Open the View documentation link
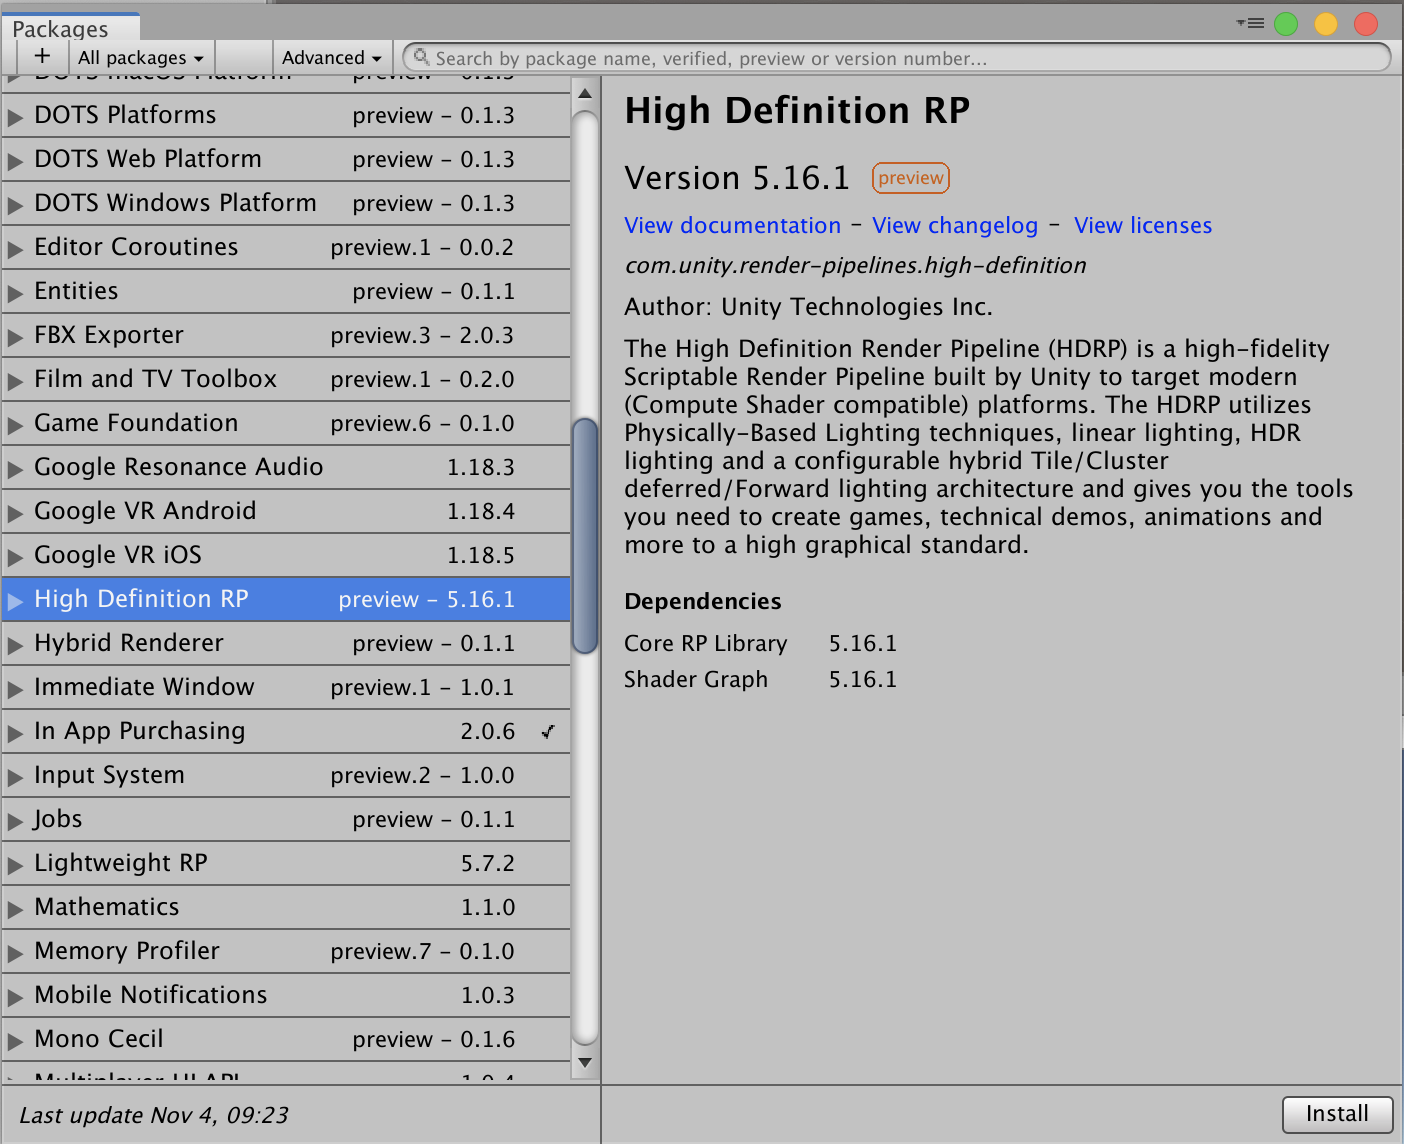This screenshot has height=1144, width=1404. click(732, 226)
